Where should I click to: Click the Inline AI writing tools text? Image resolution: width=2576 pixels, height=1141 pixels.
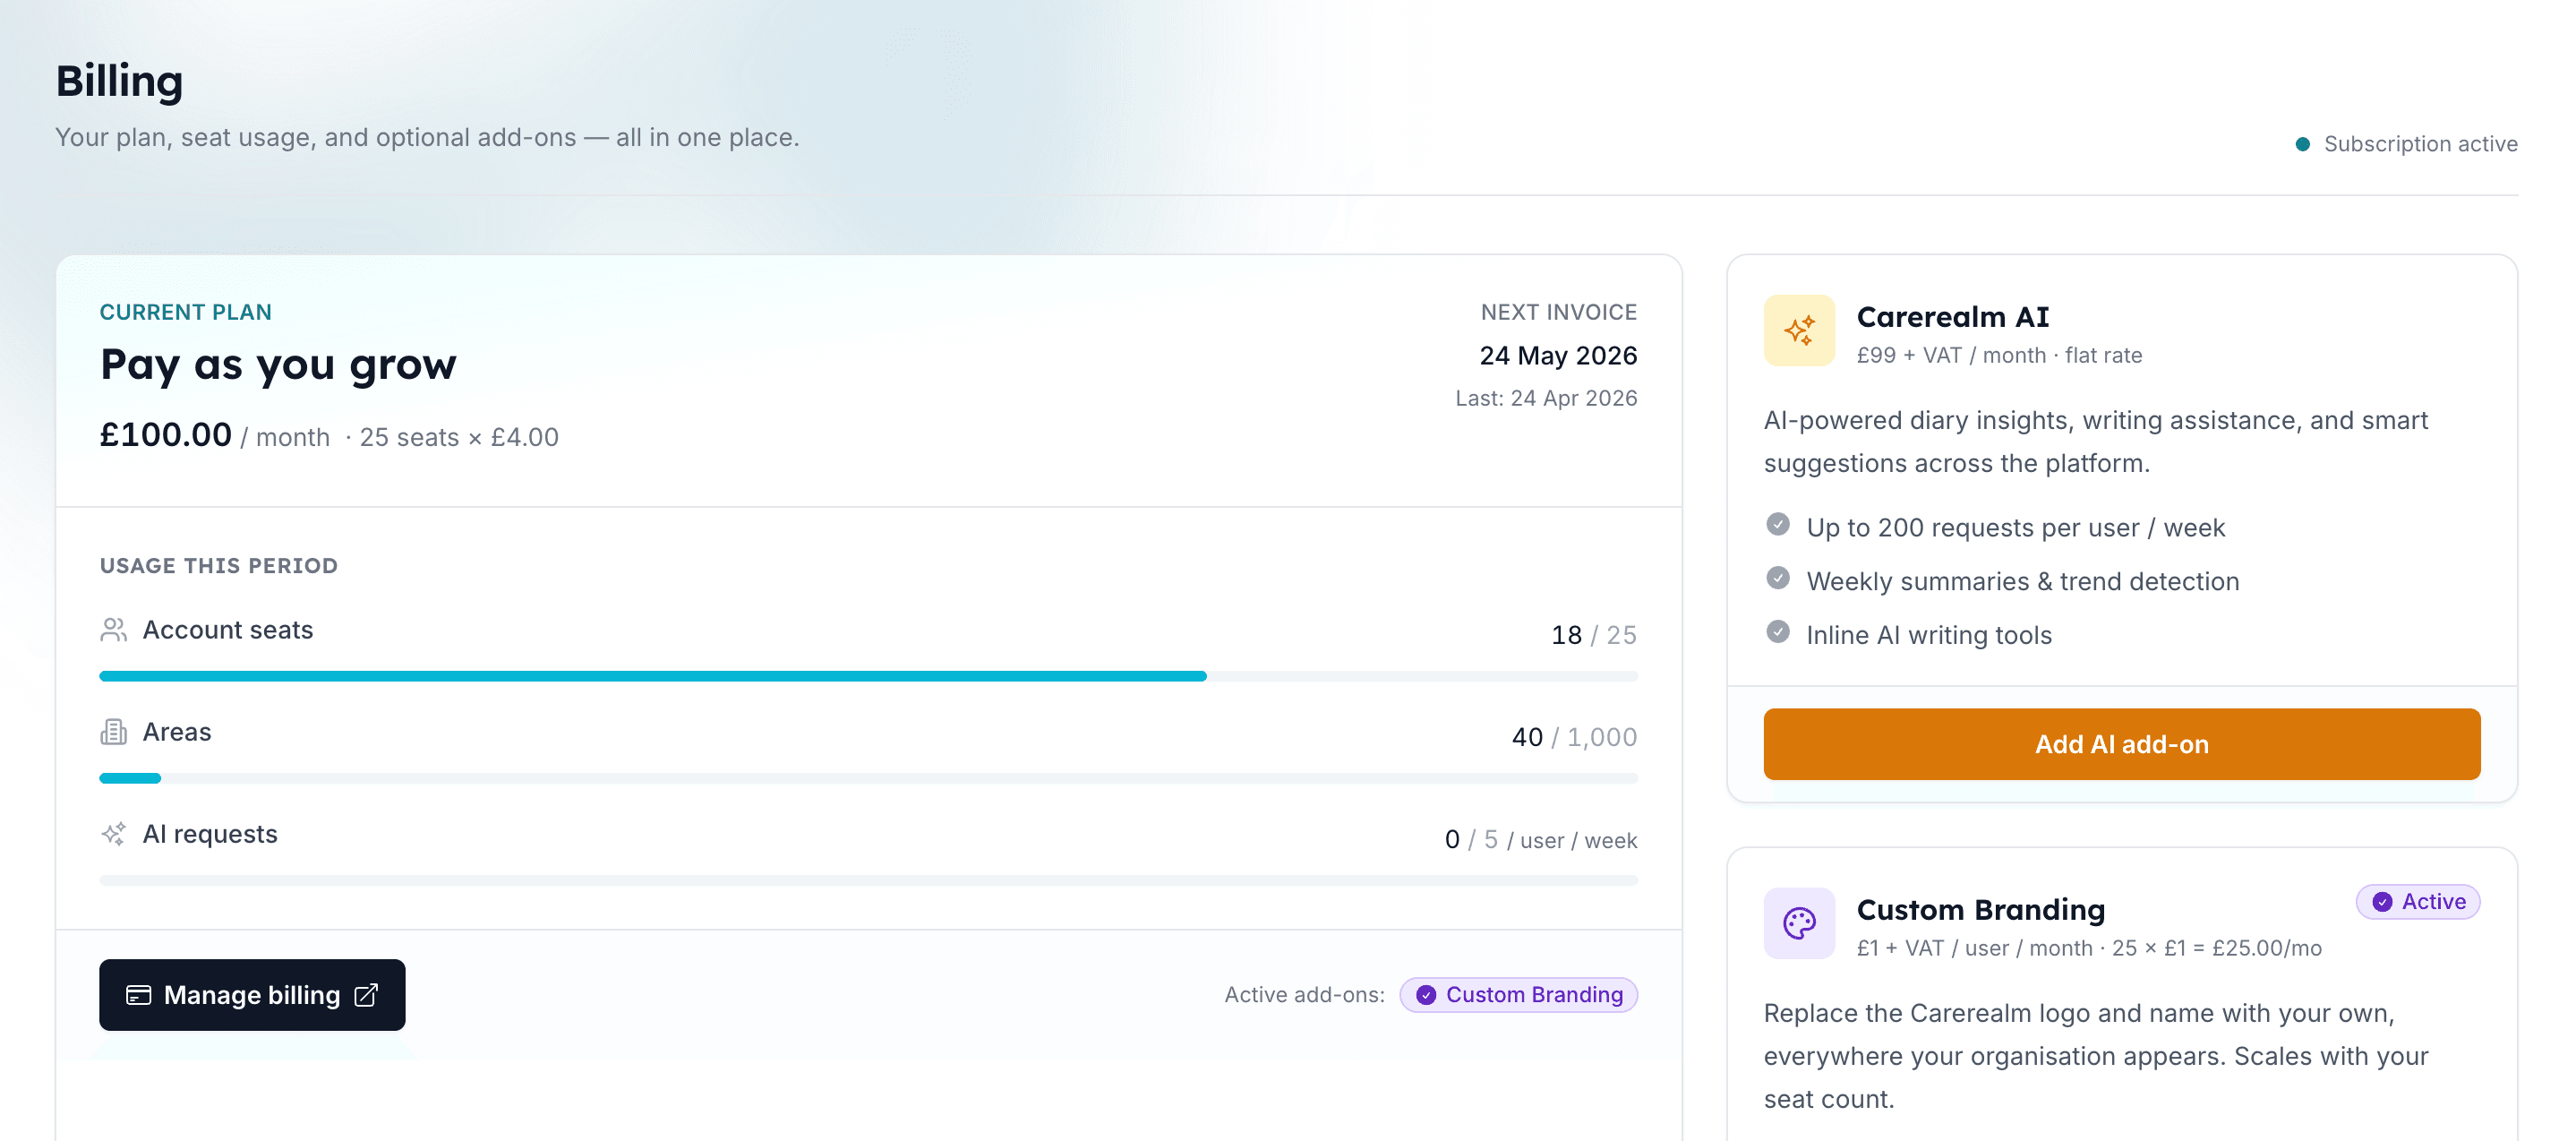point(1928,635)
